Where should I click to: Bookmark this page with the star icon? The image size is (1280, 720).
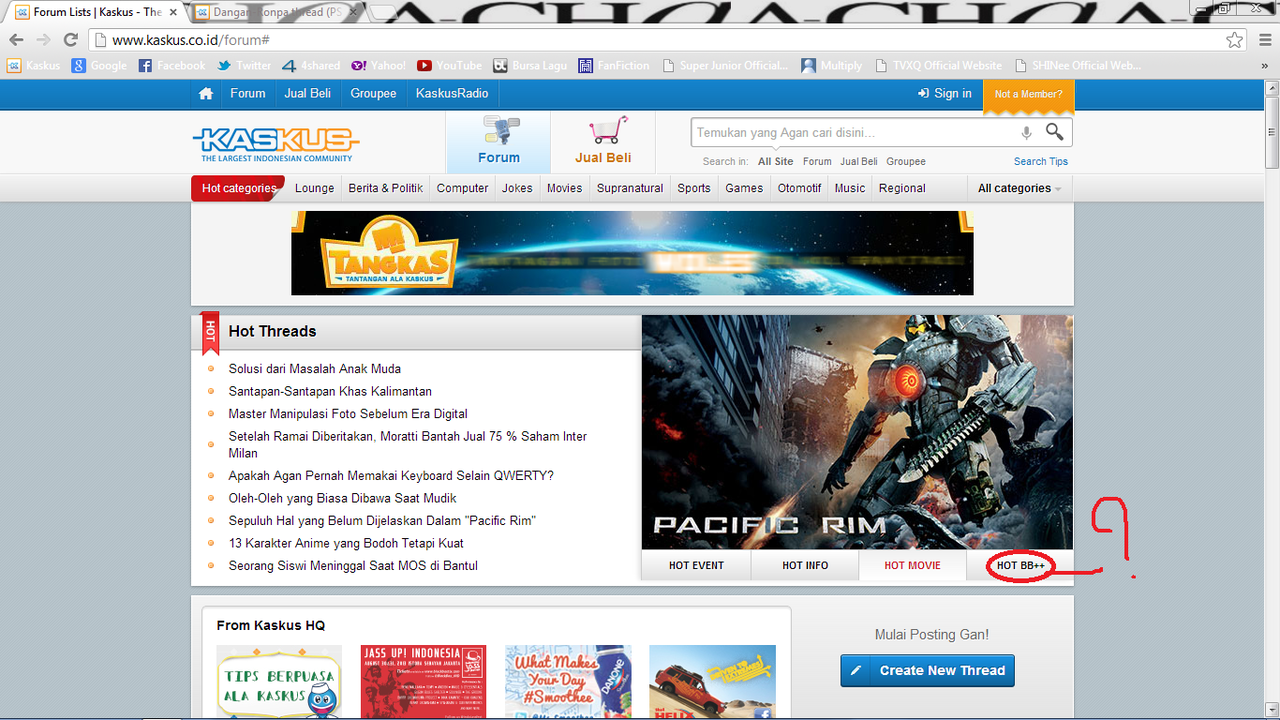[1235, 40]
